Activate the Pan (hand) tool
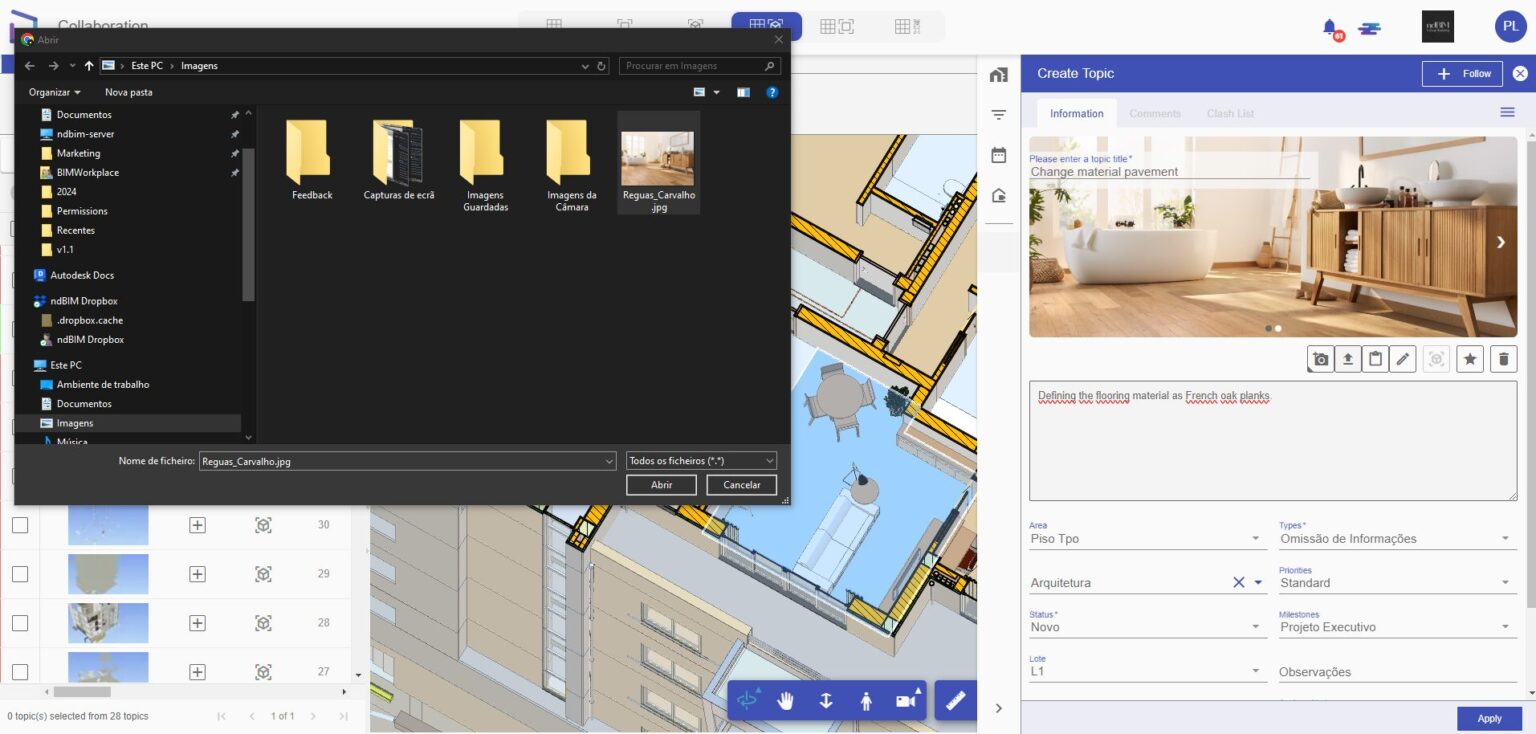The width and height of the screenshot is (1536, 734). coord(786,700)
